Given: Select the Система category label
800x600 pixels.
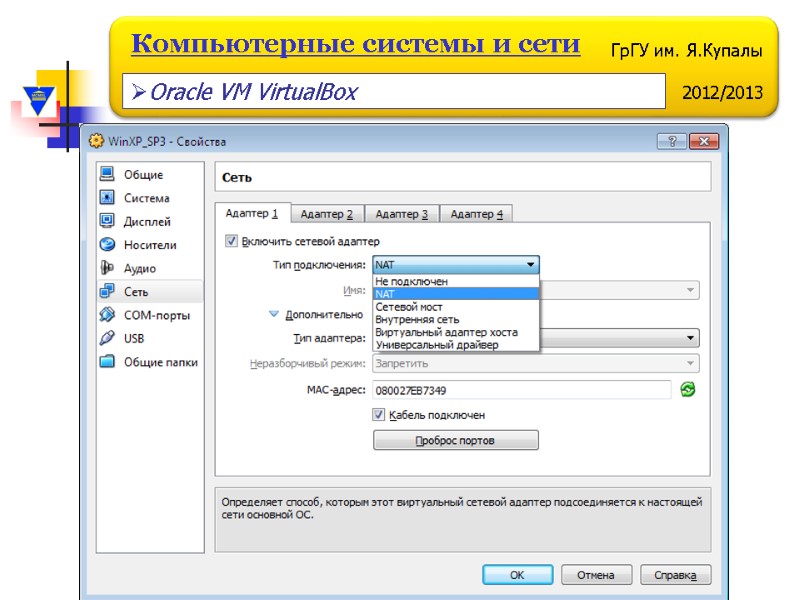Looking at the screenshot, I should tap(146, 198).
